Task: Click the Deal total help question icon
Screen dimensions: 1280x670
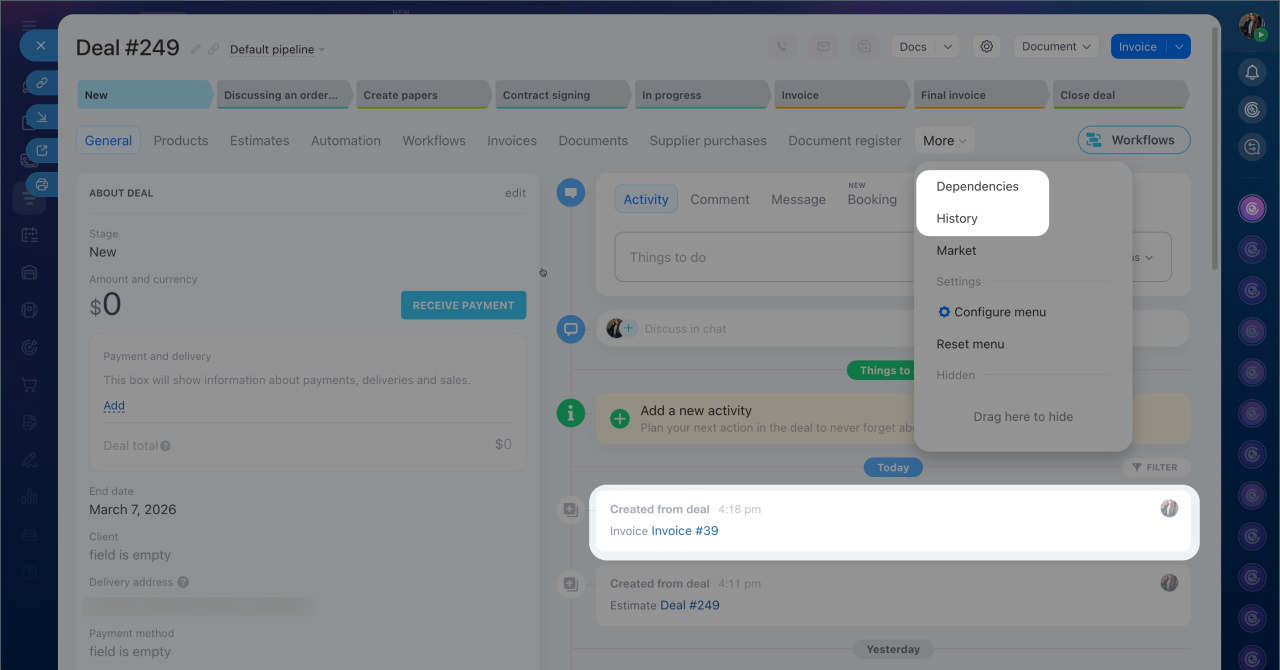Action: [166, 446]
